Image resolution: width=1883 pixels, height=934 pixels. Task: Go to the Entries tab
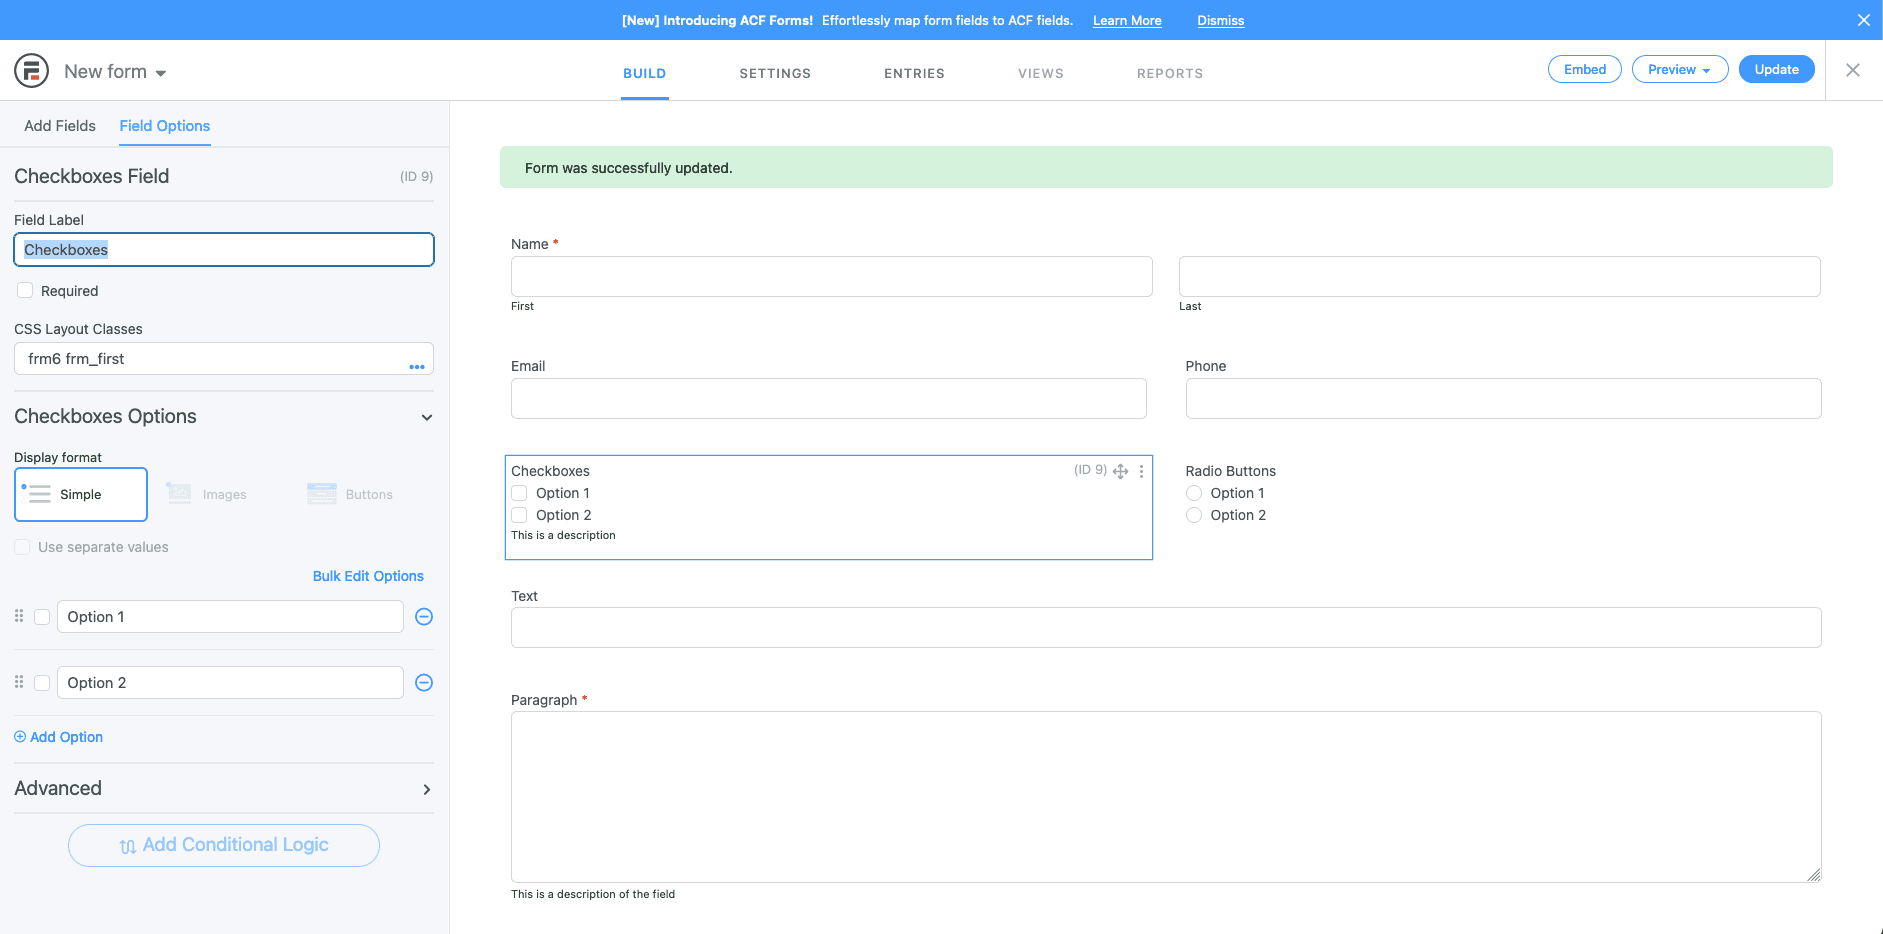[x=914, y=73]
